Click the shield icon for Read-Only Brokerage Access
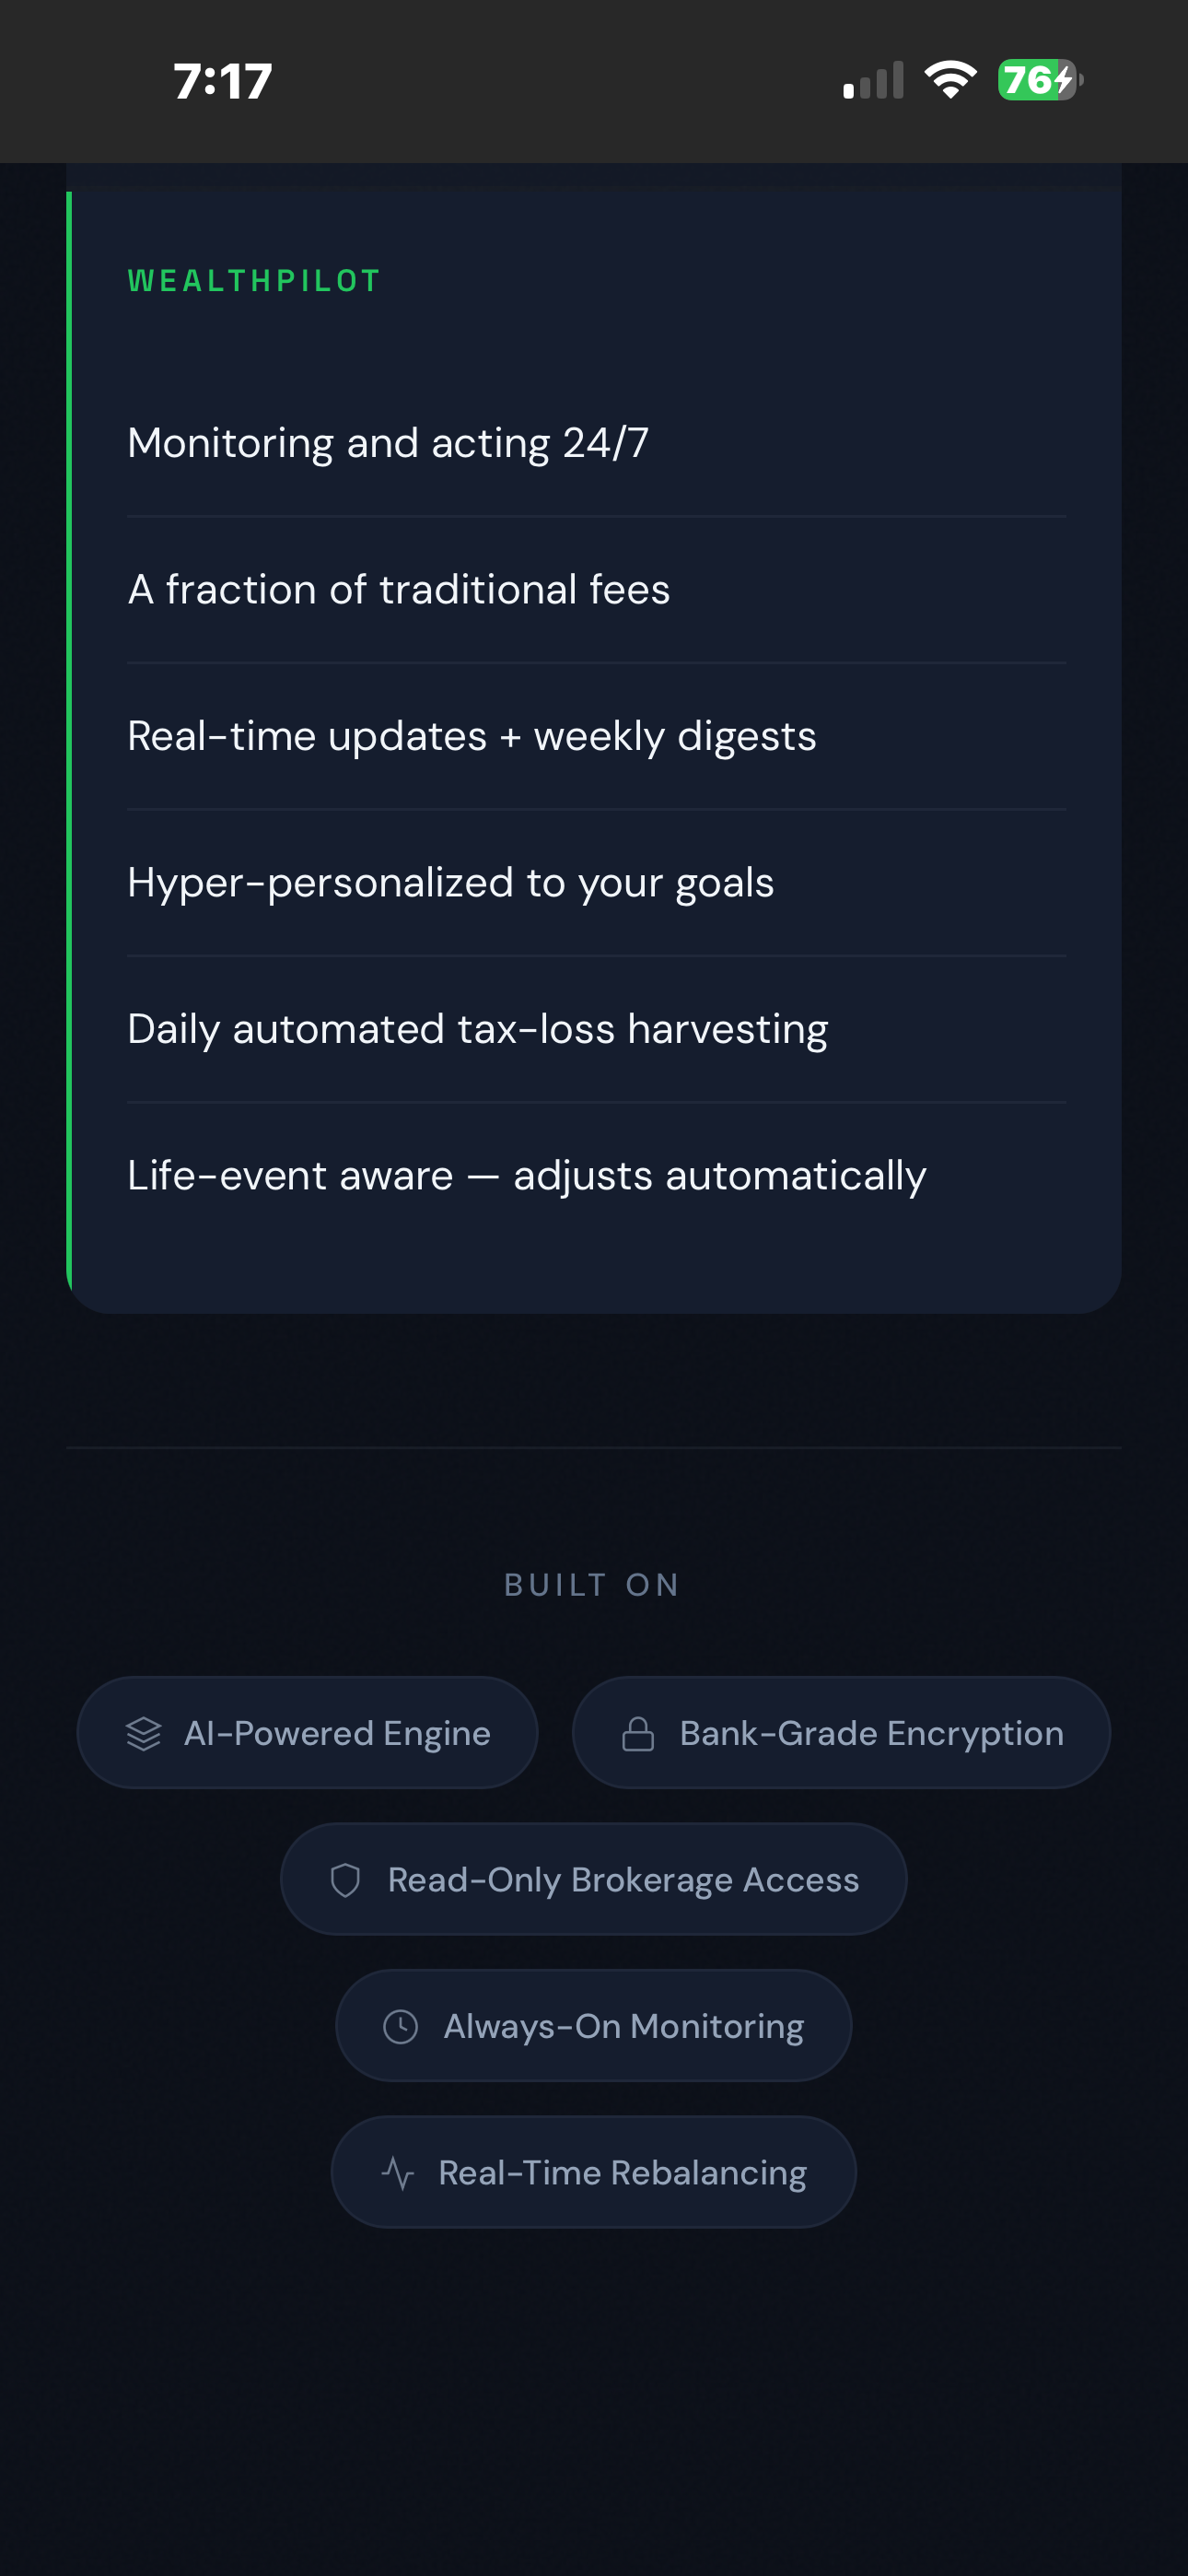The image size is (1188, 2576). (345, 1879)
